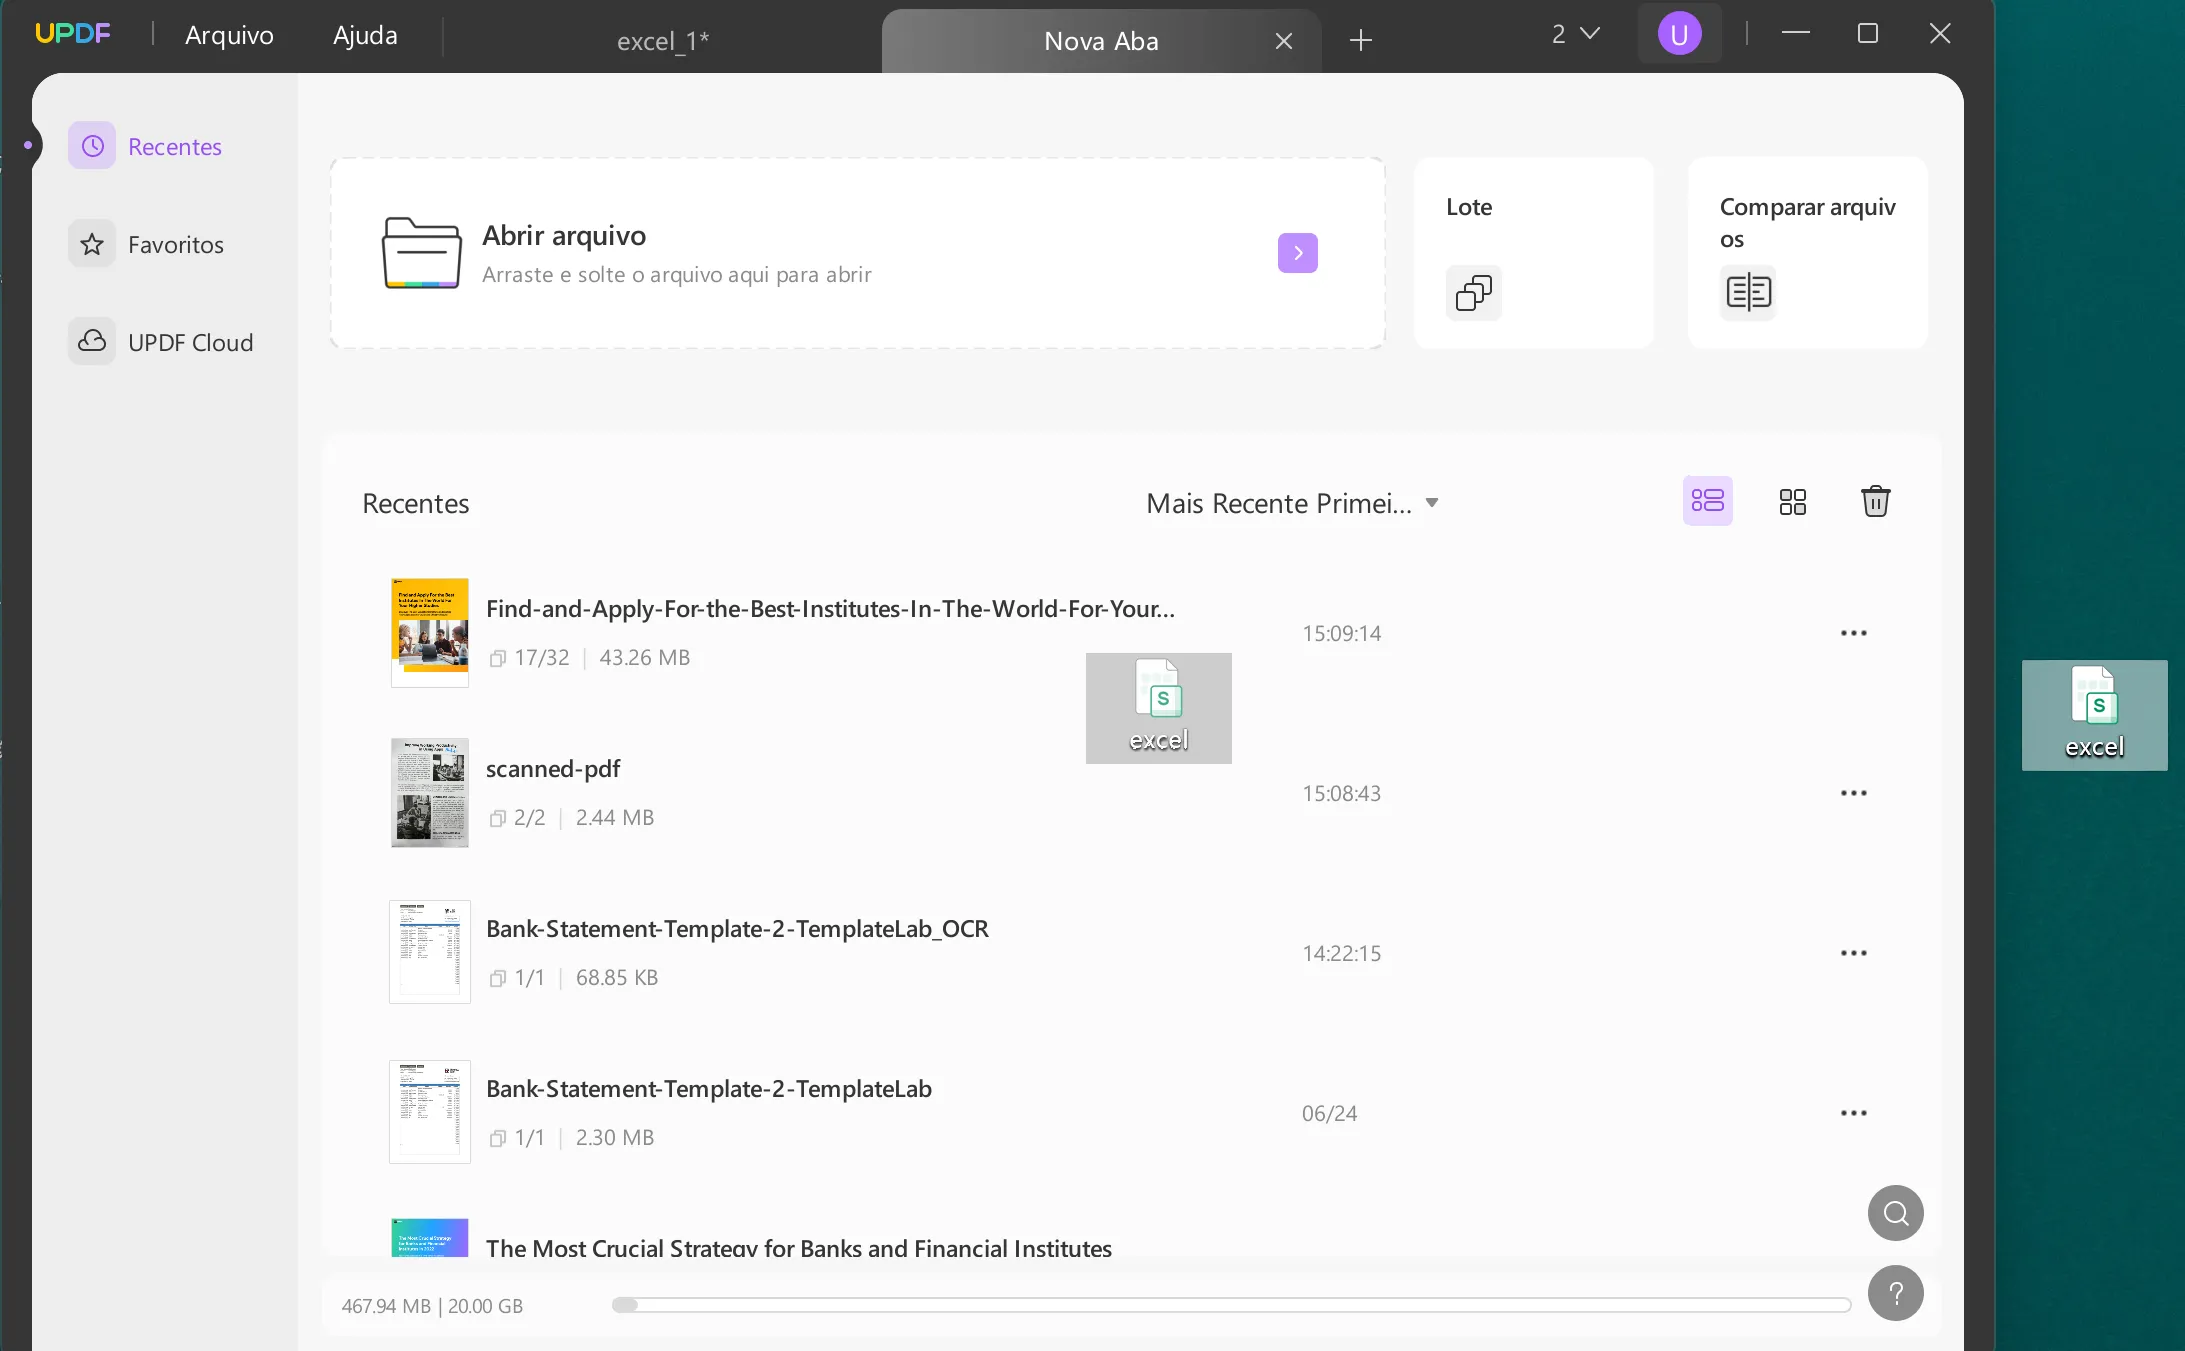Add a new tab with plus button

click(x=1360, y=40)
